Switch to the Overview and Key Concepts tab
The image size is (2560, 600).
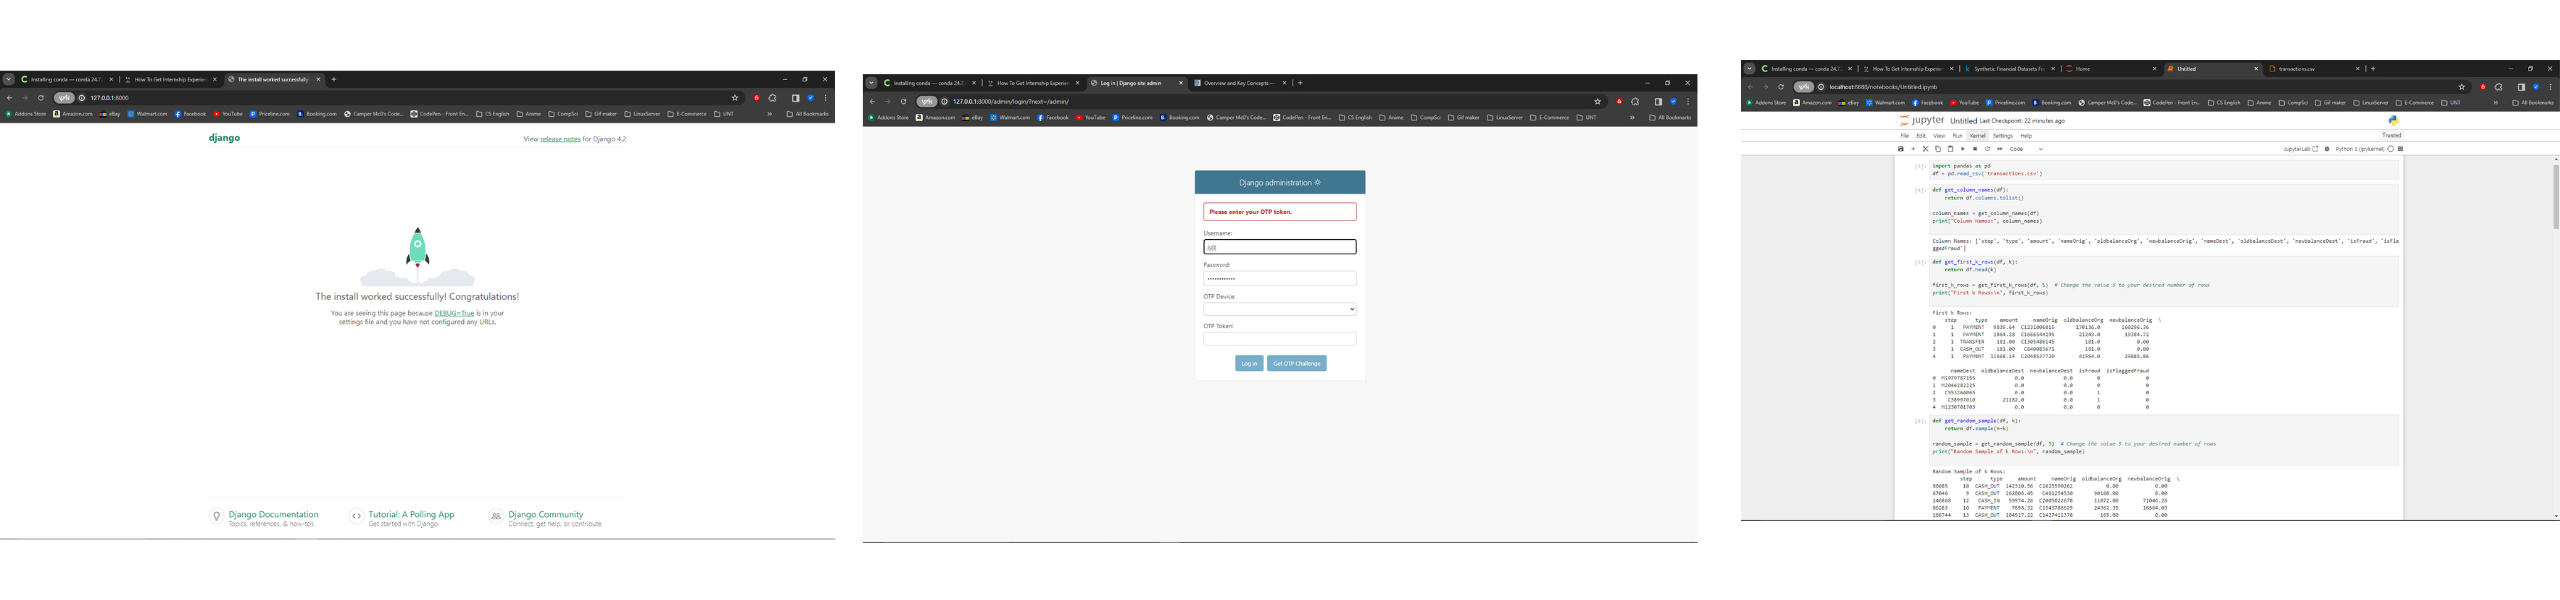(1238, 83)
